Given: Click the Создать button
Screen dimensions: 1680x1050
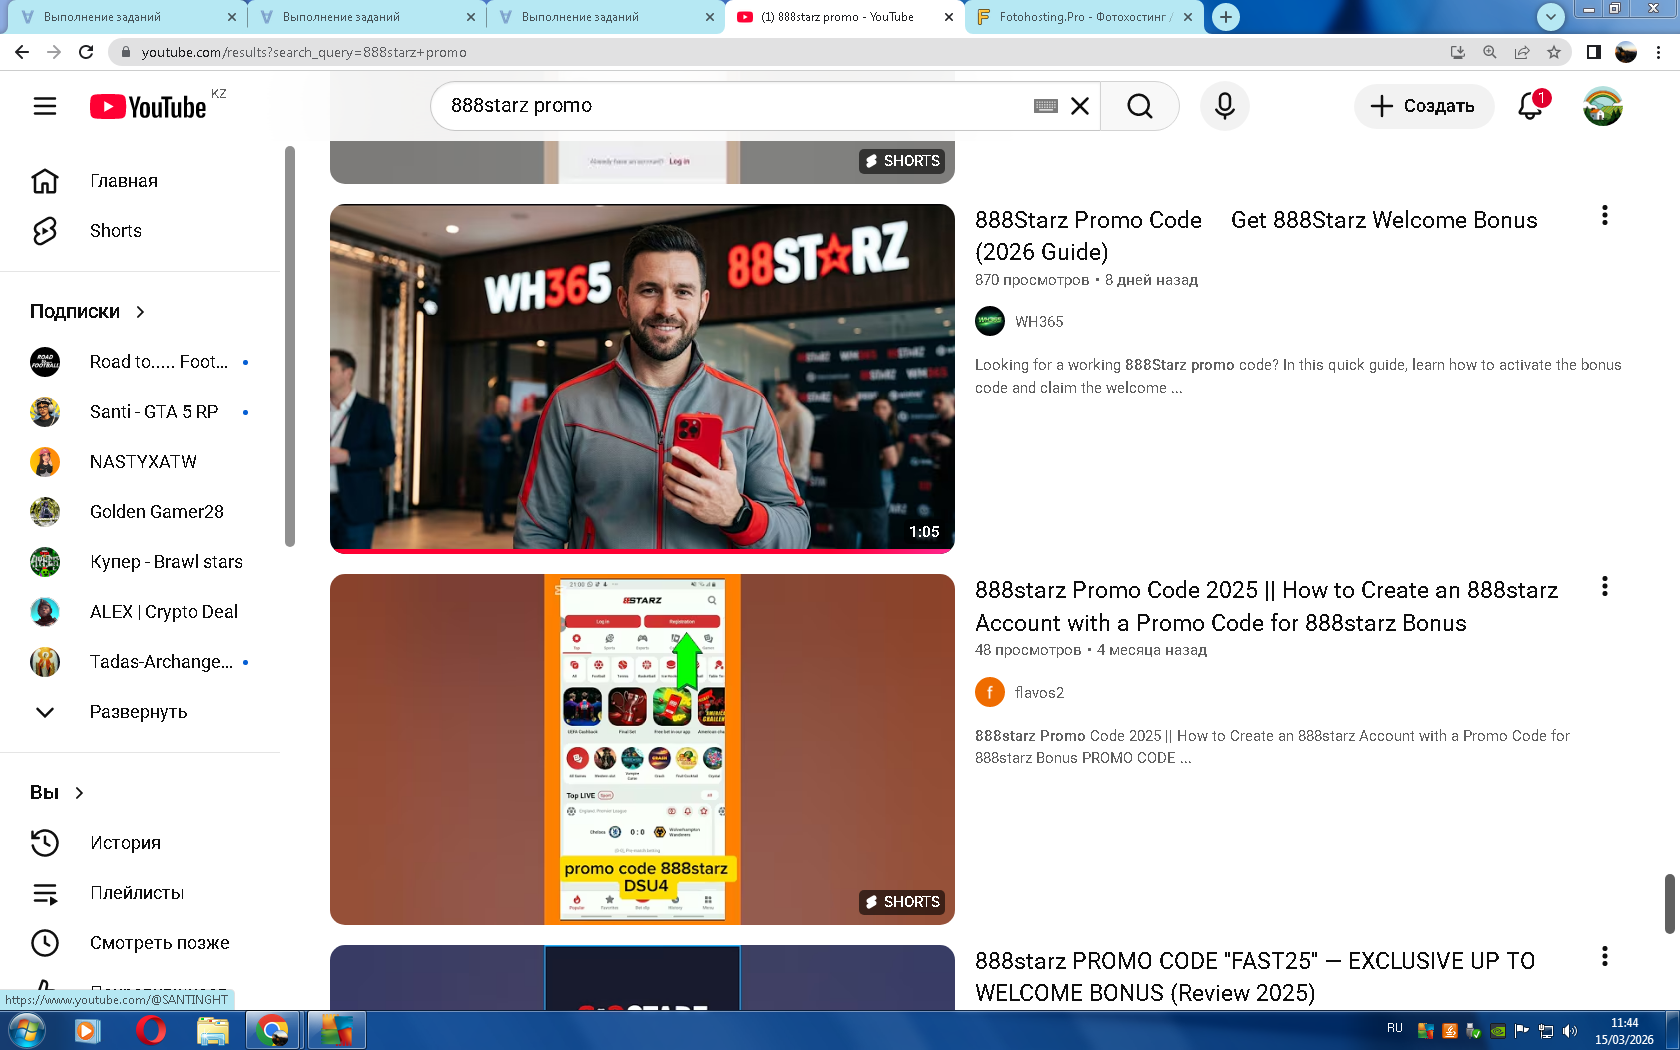Looking at the screenshot, I should pyautogui.click(x=1423, y=106).
